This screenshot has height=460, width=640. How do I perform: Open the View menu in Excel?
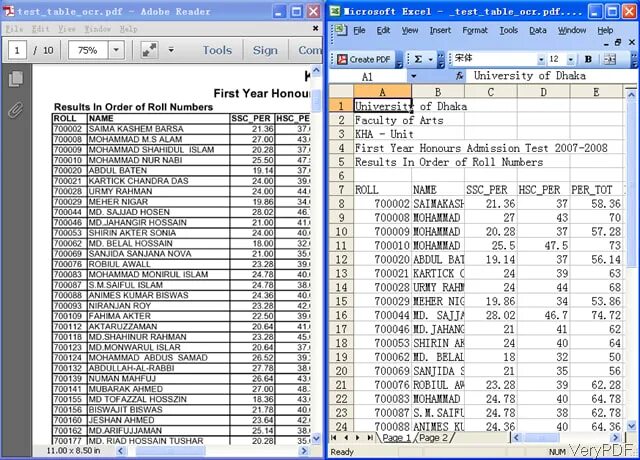(410, 30)
